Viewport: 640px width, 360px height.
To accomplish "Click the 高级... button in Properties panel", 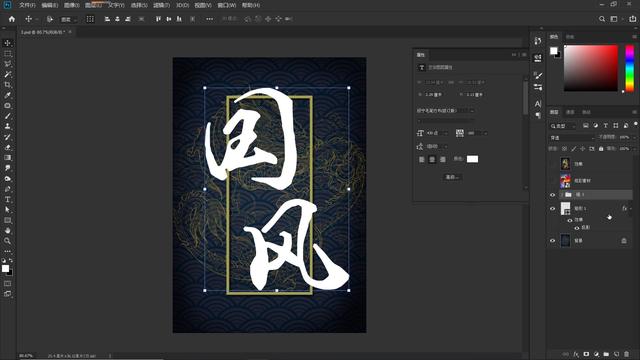I will pyautogui.click(x=452, y=177).
